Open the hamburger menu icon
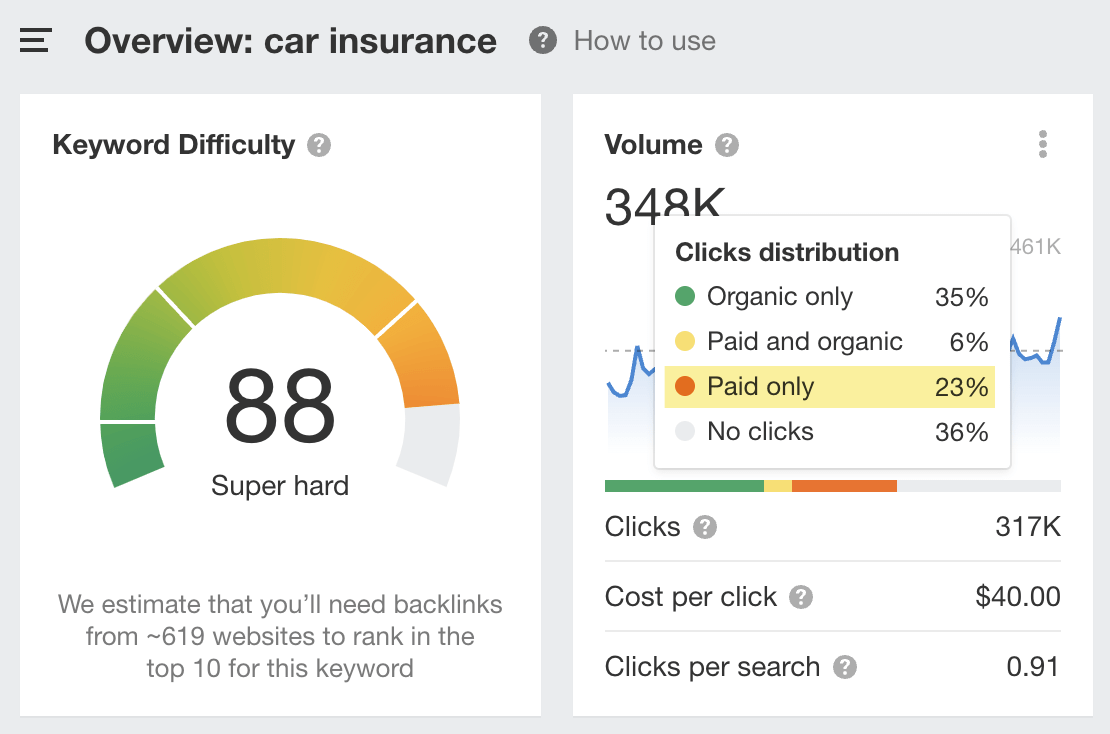 [35, 41]
